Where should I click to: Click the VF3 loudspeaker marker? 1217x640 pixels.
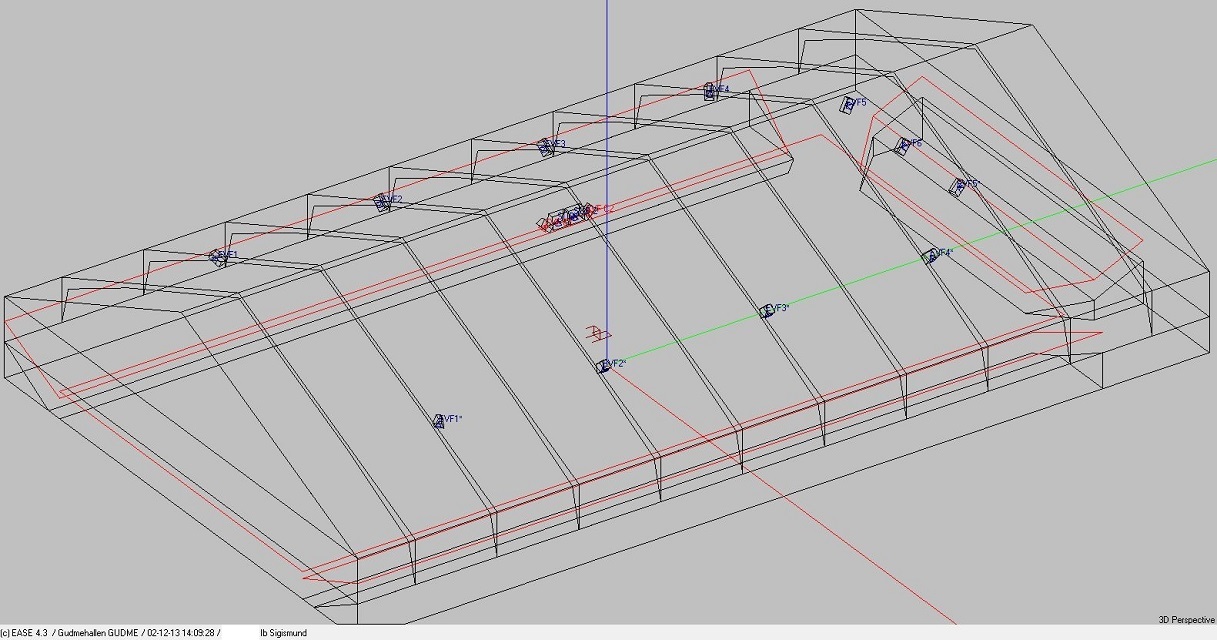pyautogui.click(x=546, y=146)
